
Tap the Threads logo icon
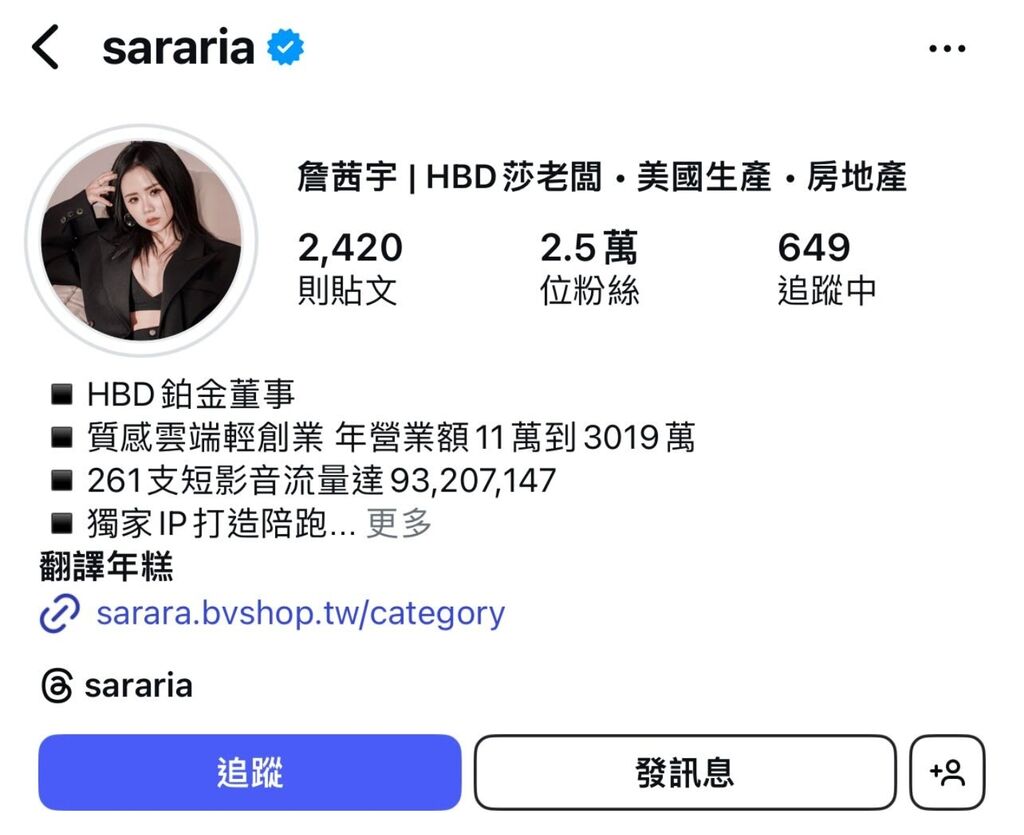coord(57,686)
